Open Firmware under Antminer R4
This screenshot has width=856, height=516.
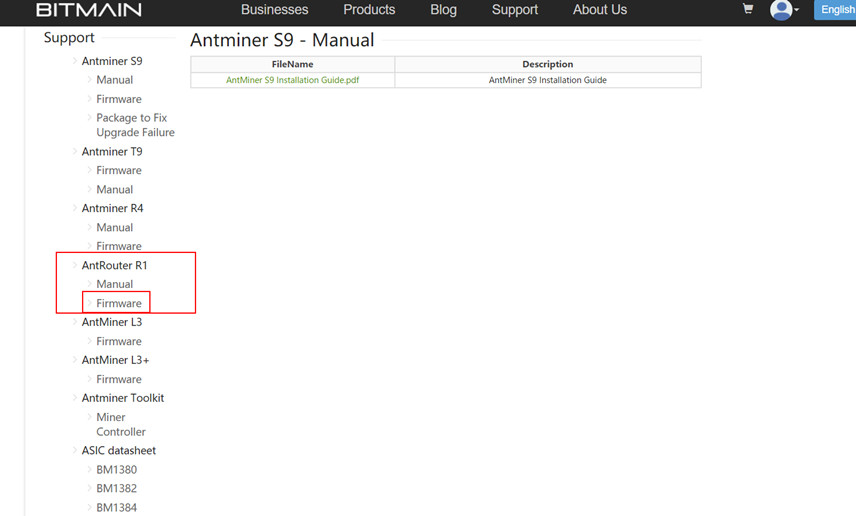coord(119,246)
